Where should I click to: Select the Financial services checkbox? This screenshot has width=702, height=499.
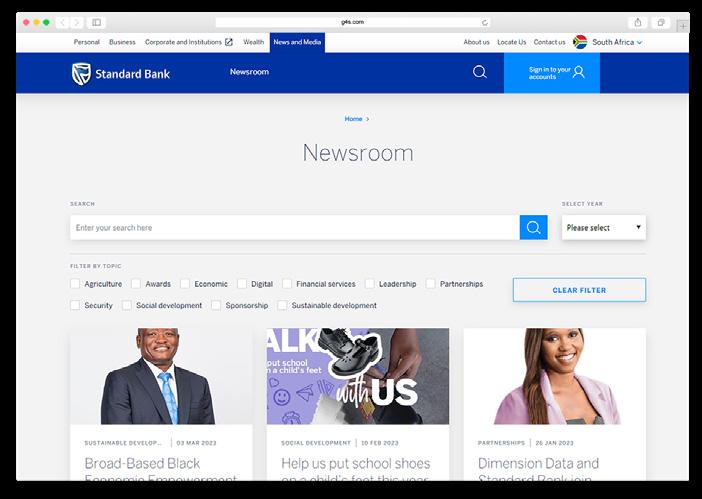[x=287, y=284]
